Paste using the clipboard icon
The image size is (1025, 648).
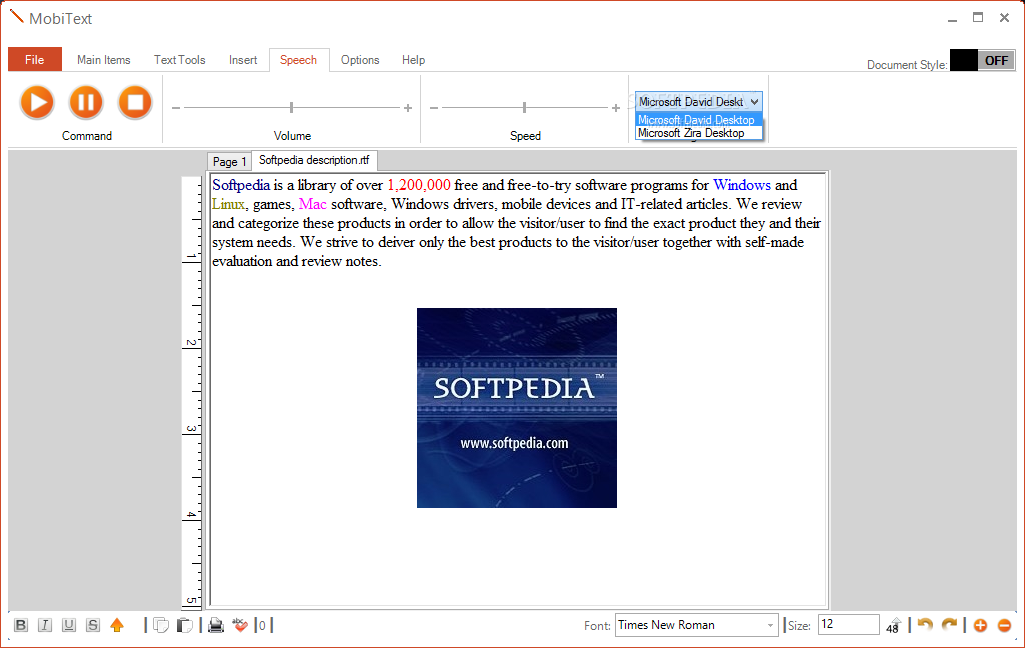pyautogui.click(x=184, y=625)
